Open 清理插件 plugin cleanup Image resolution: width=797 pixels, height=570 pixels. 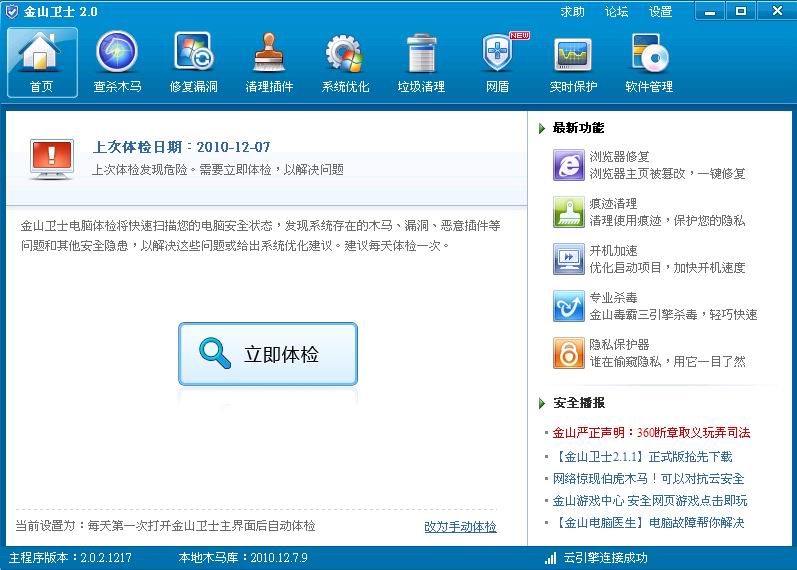click(x=269, y=63)
